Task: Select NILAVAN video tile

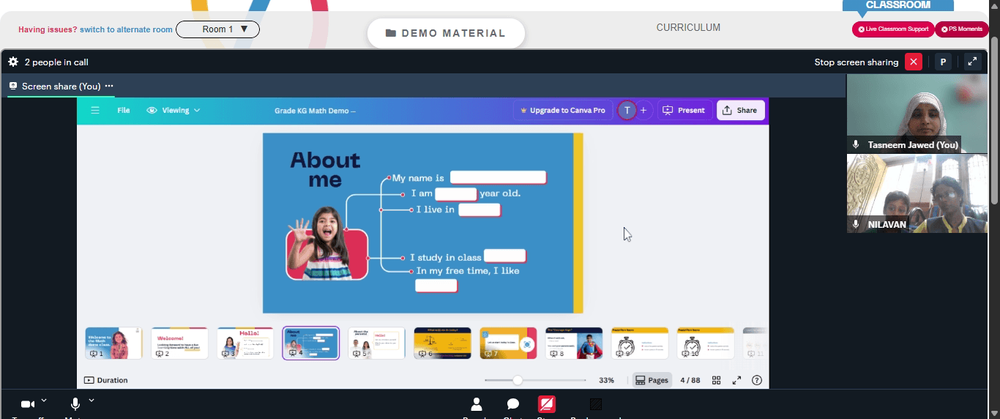Action: point(916,193)
